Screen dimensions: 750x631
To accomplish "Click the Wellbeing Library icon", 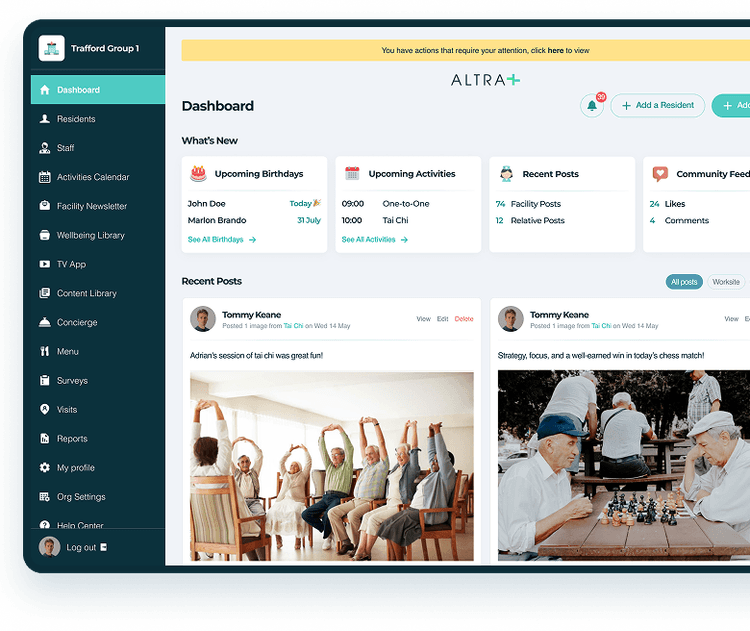I will (44, 235).
